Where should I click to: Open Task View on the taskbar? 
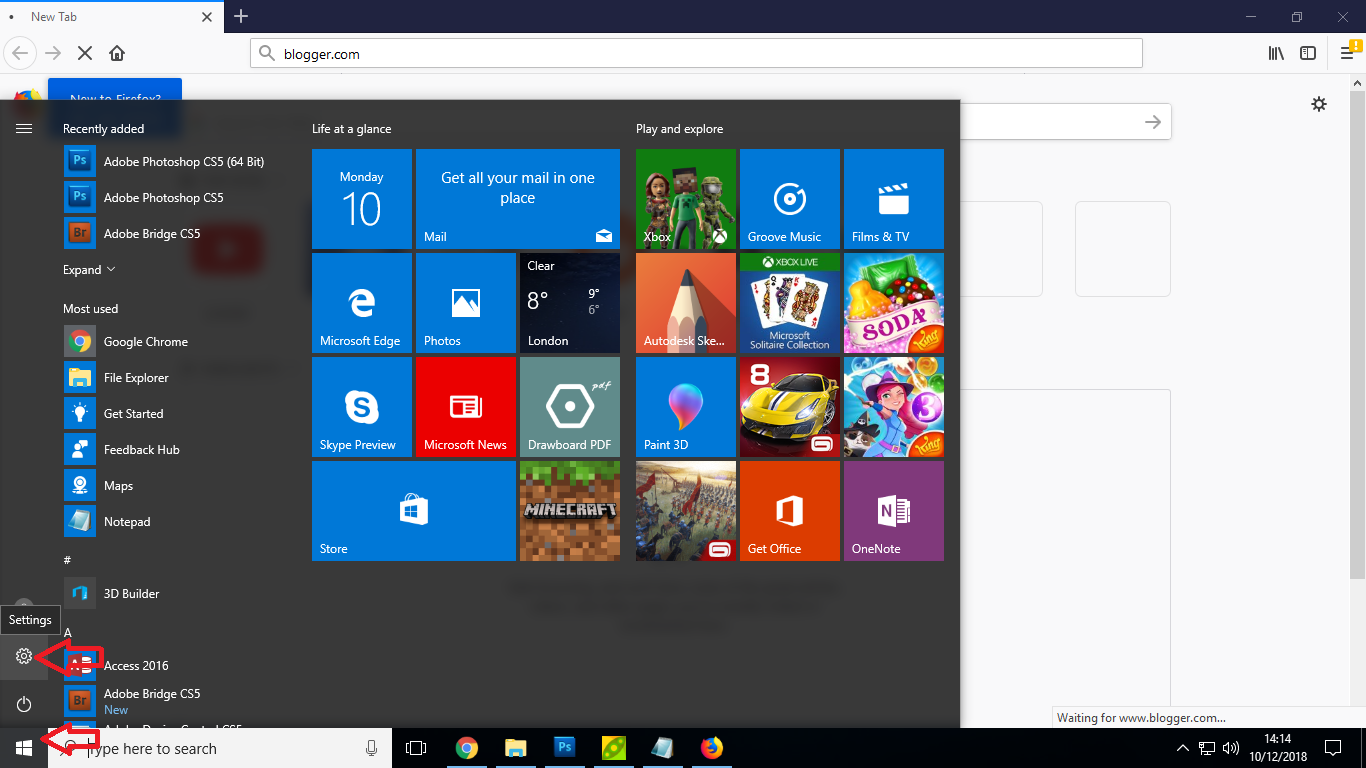[x=416, y=748]
